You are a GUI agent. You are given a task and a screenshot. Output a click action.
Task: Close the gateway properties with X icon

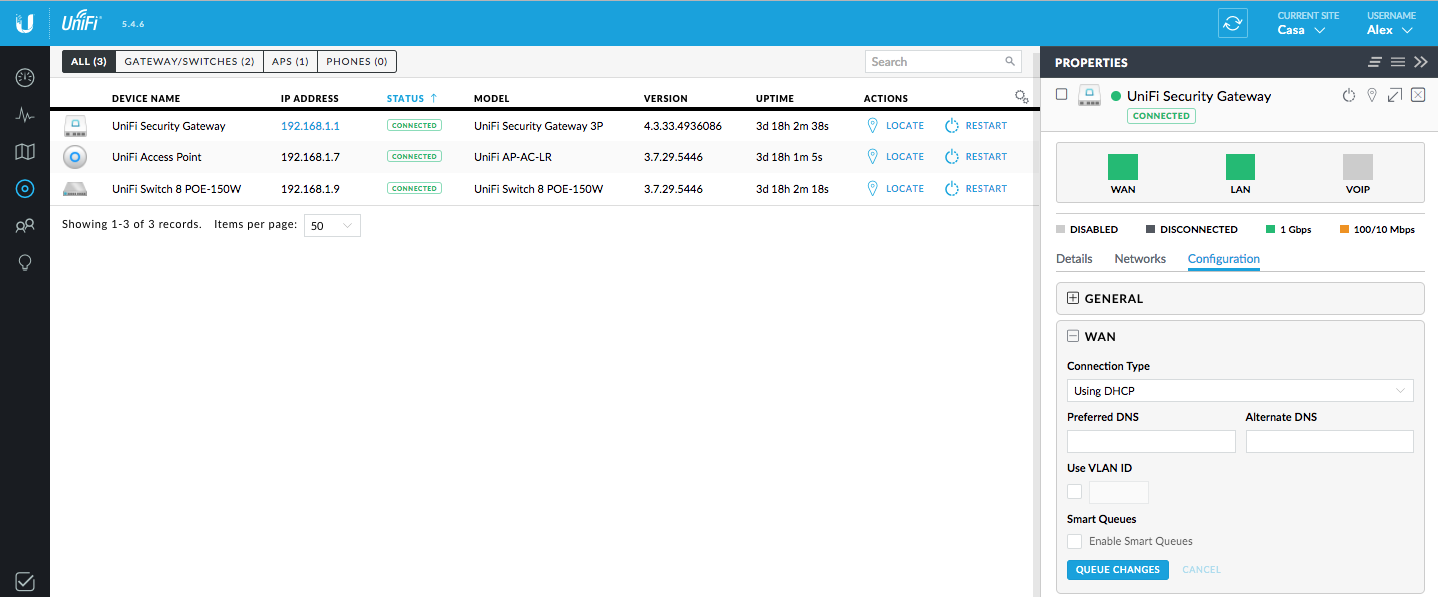pyautogui.click(x=1417, y=95)
